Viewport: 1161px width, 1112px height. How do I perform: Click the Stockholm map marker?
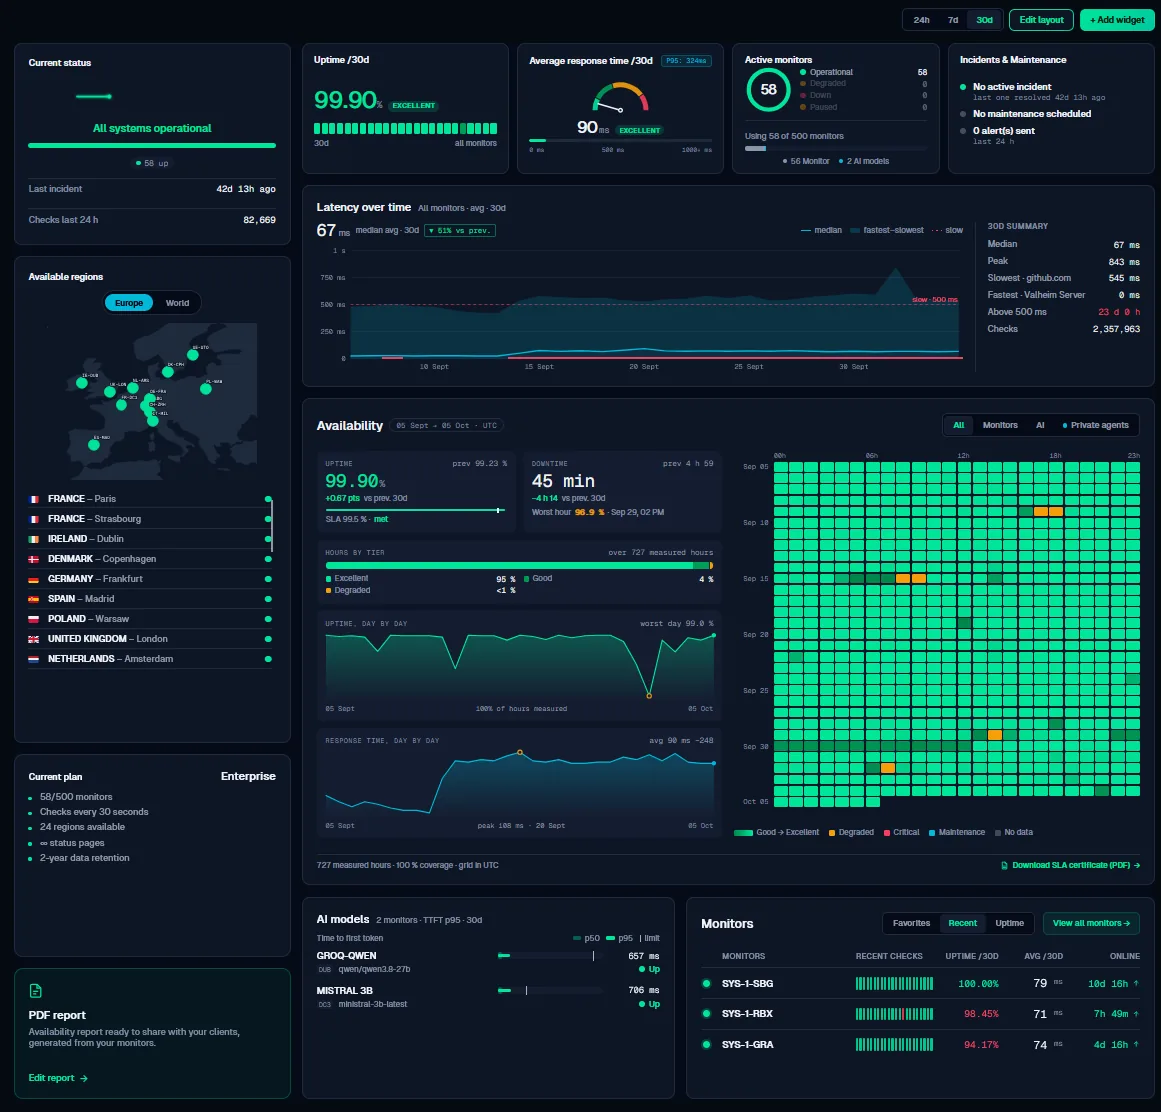click(x=193, y=355)
